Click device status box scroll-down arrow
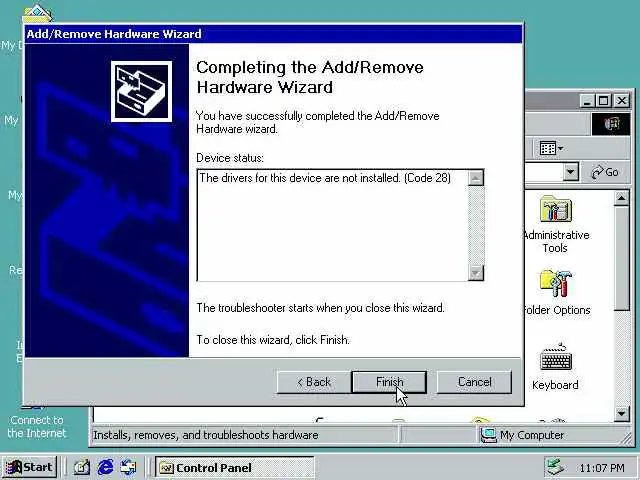The height and width of the screenshot is (480, 640). tap(476, 272)
